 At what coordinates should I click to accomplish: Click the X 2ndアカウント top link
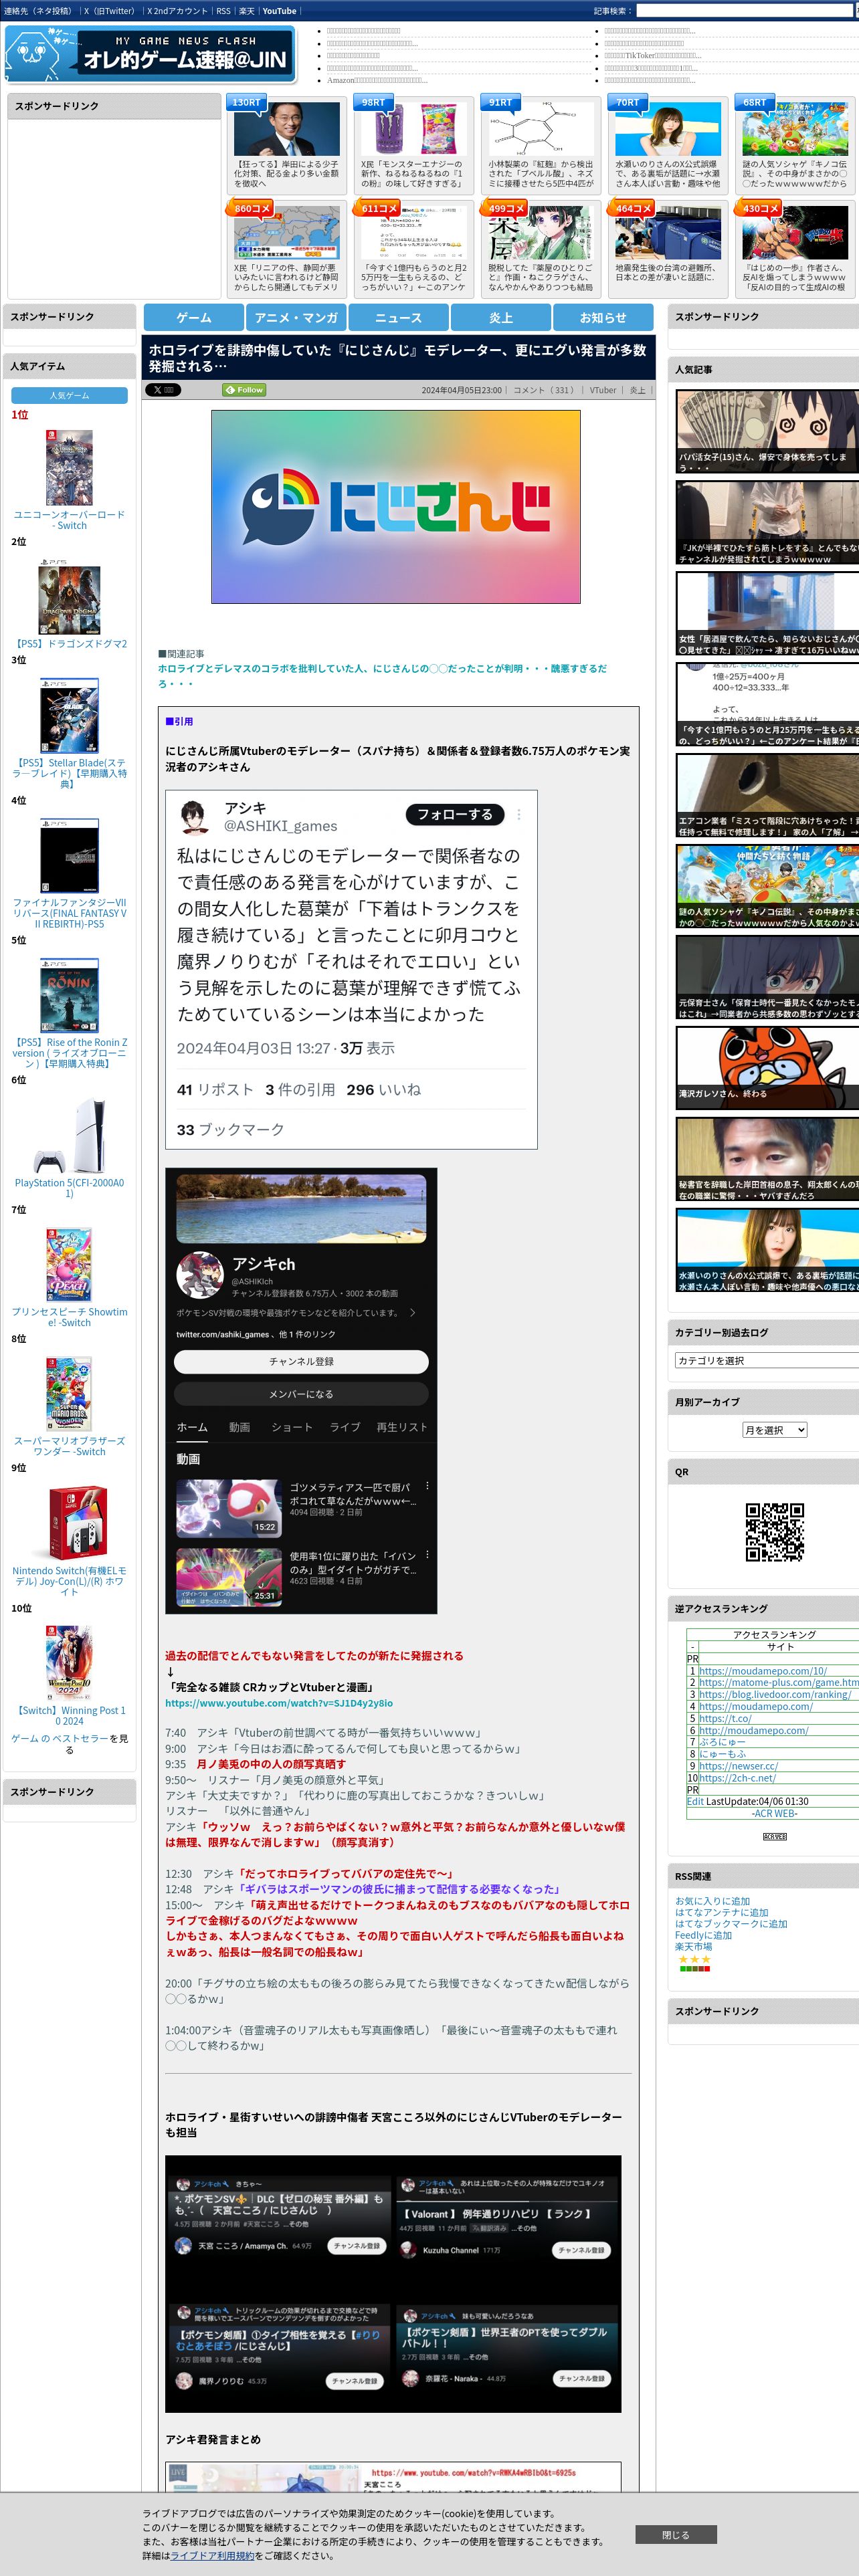[177, 11]
